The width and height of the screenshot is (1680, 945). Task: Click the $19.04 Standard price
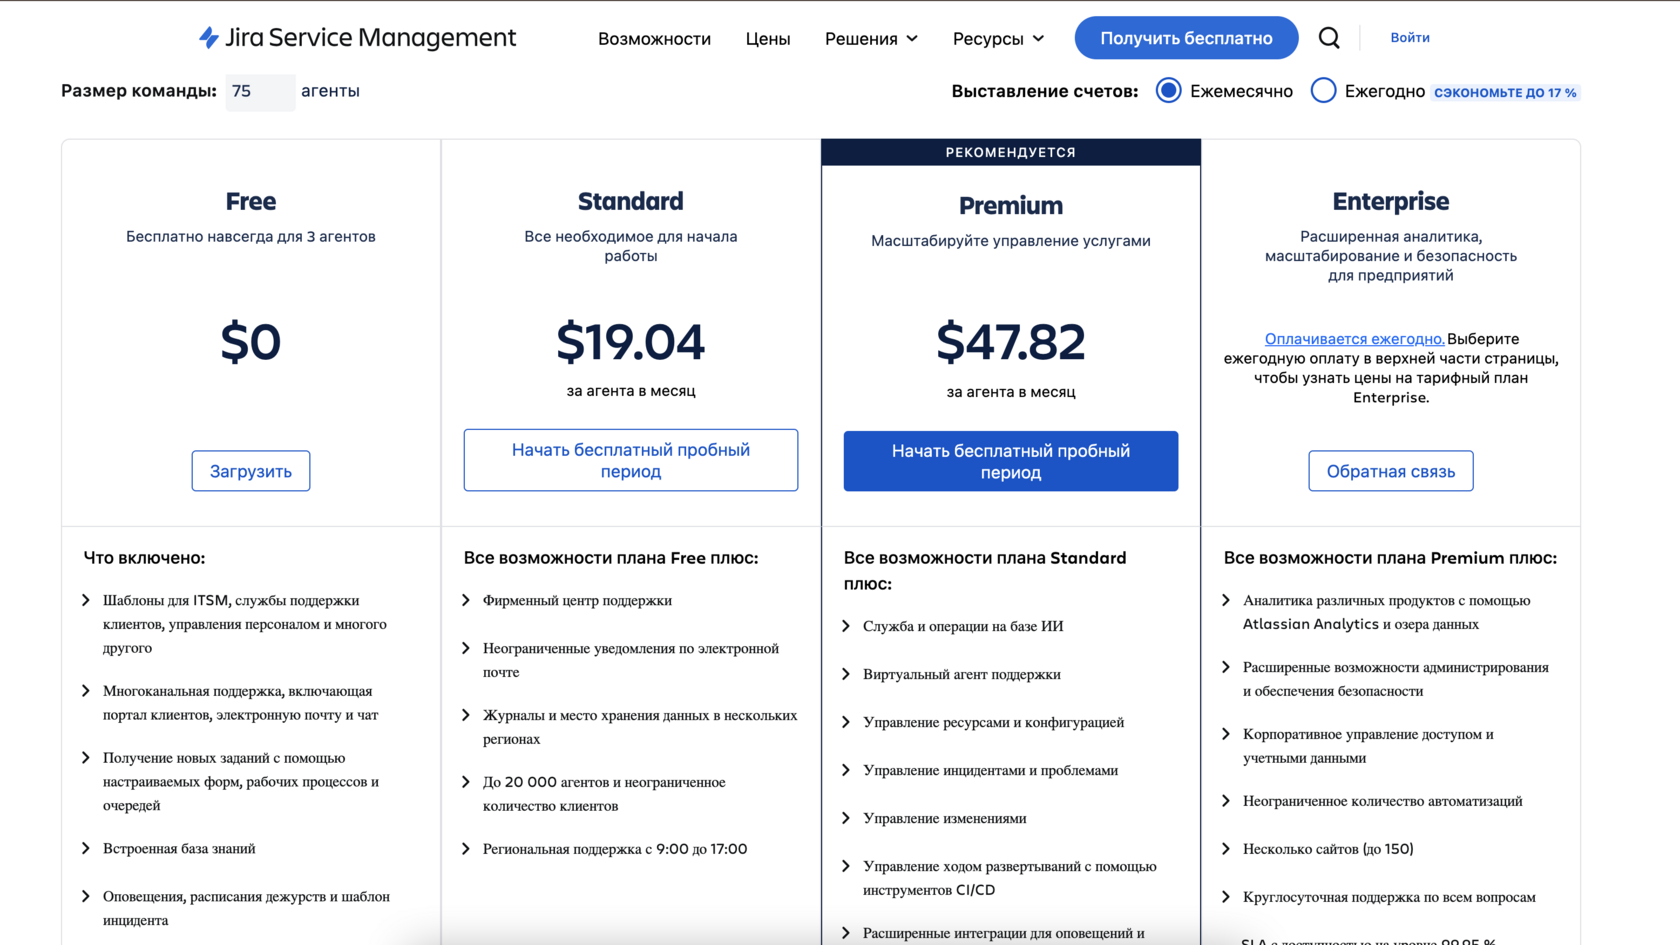click(x=631, y=342)
